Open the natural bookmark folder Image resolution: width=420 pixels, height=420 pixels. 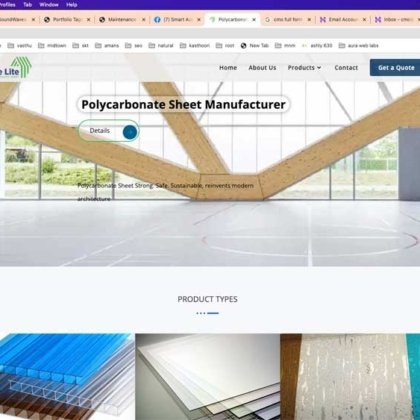(161, 46)
